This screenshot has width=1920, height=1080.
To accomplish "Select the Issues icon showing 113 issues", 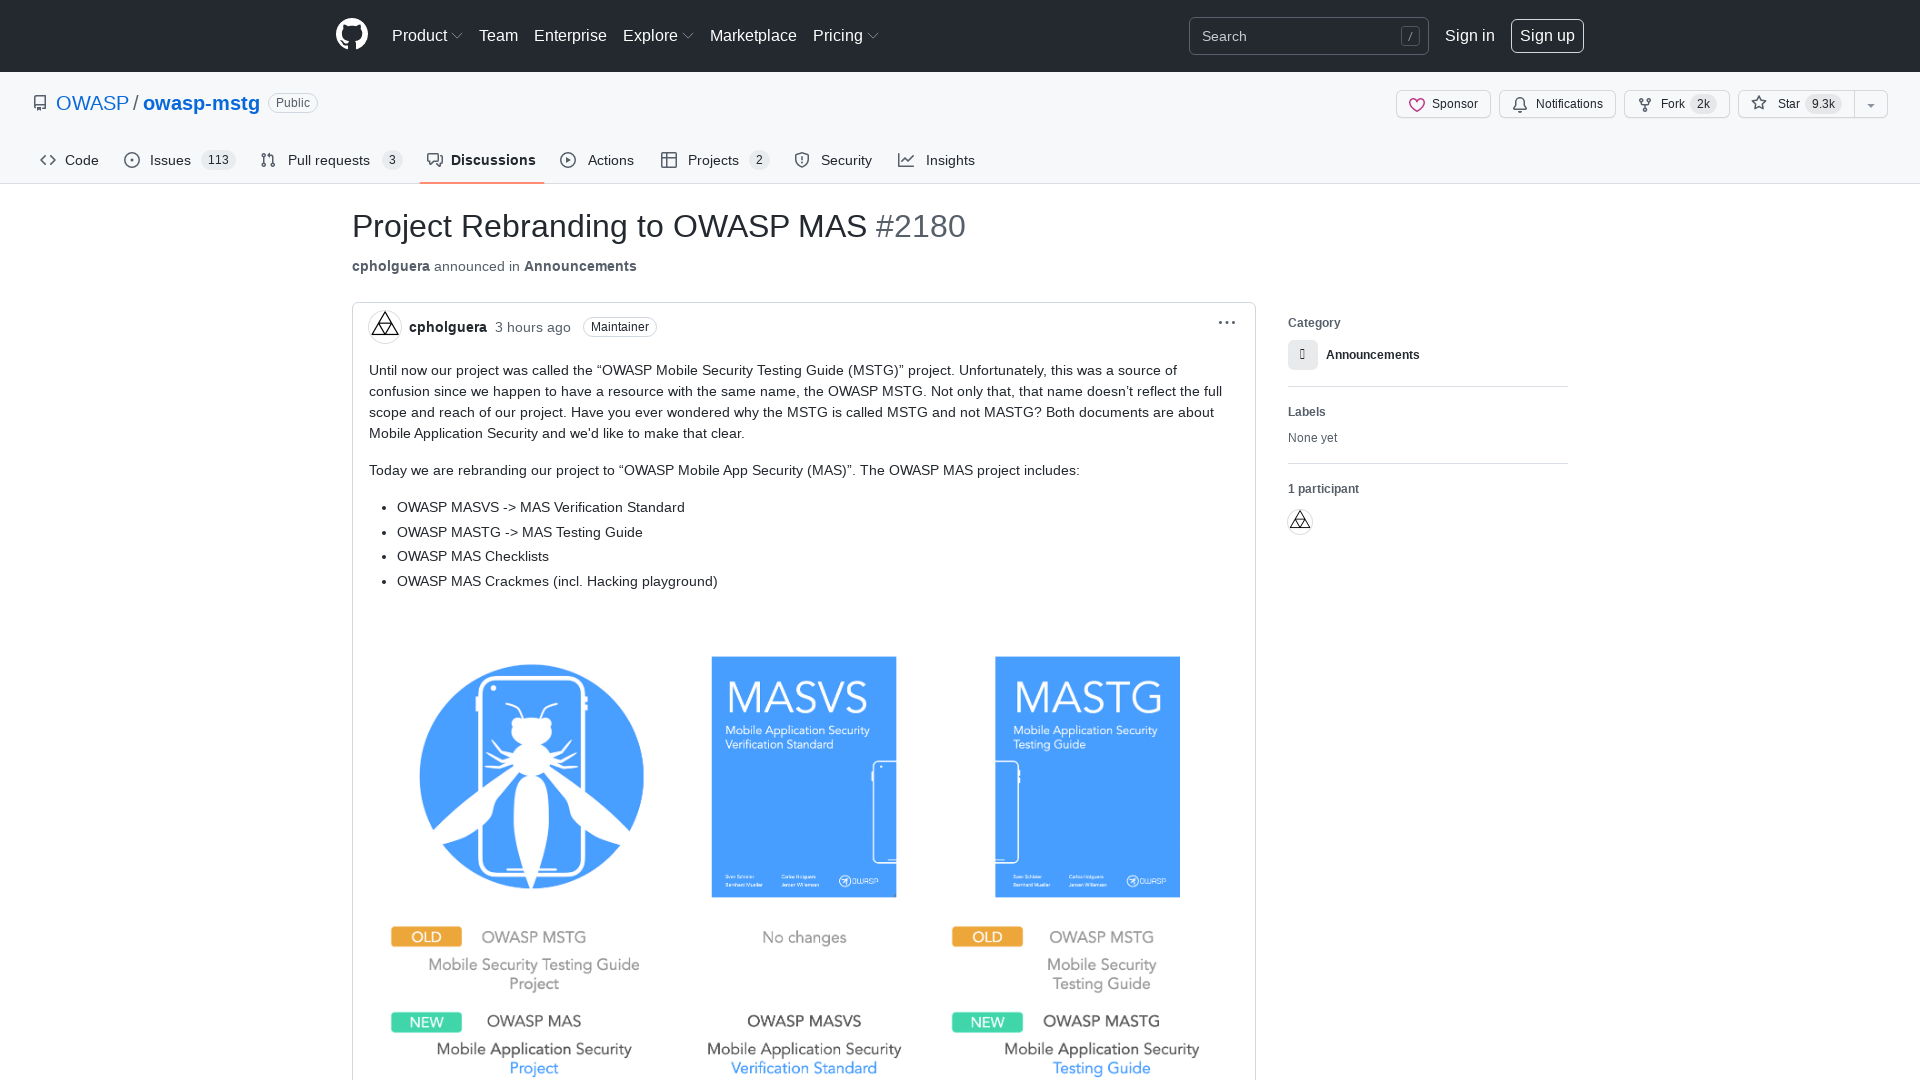I will 131,160.
